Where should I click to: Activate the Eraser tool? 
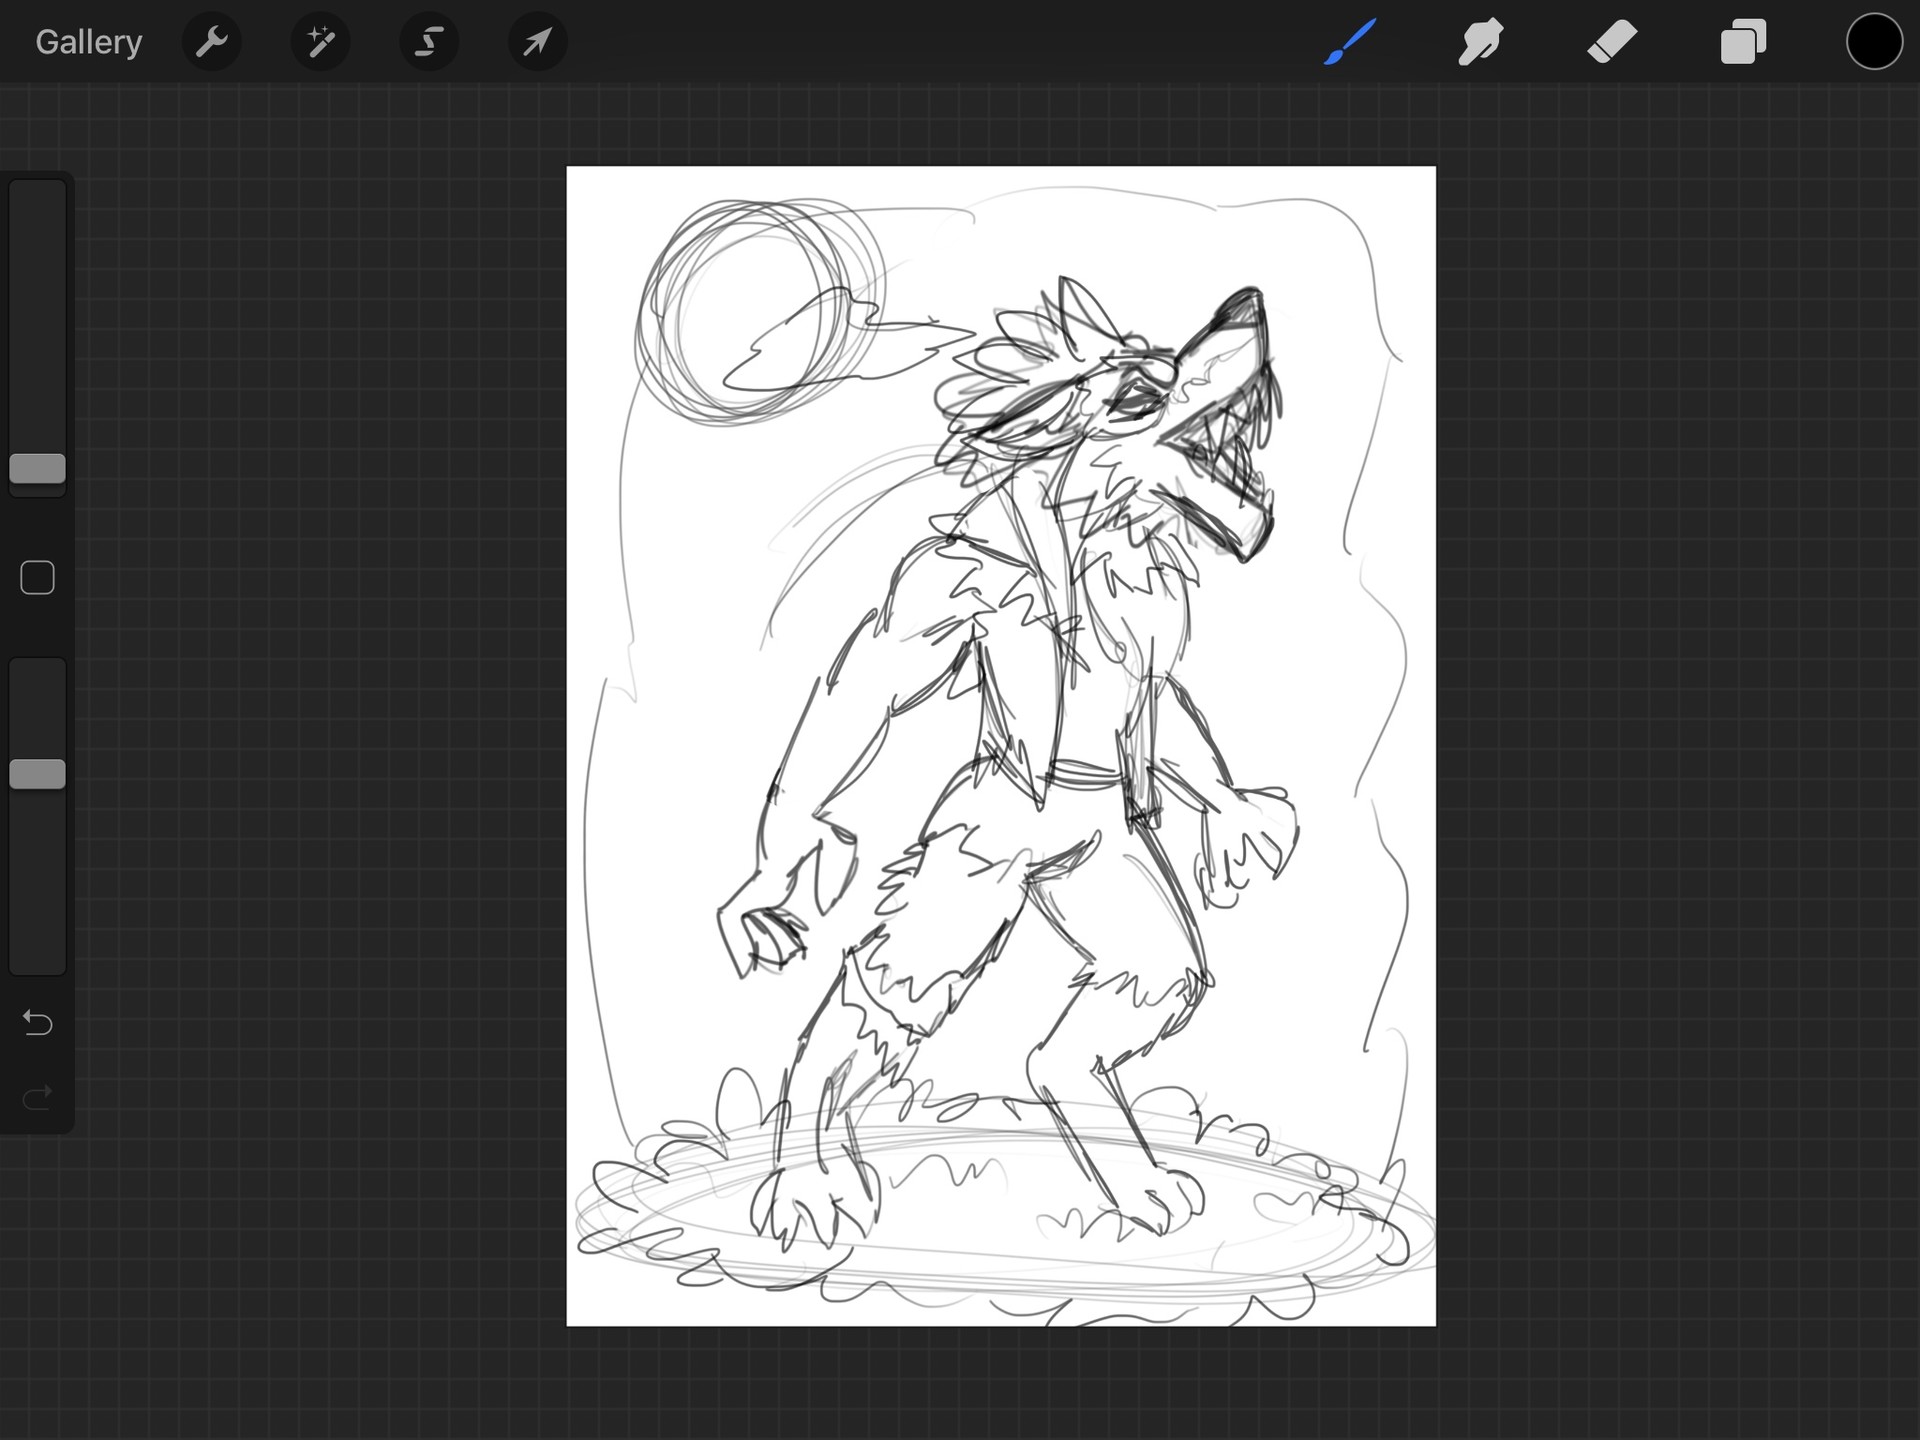click(x=1612, y=41)
